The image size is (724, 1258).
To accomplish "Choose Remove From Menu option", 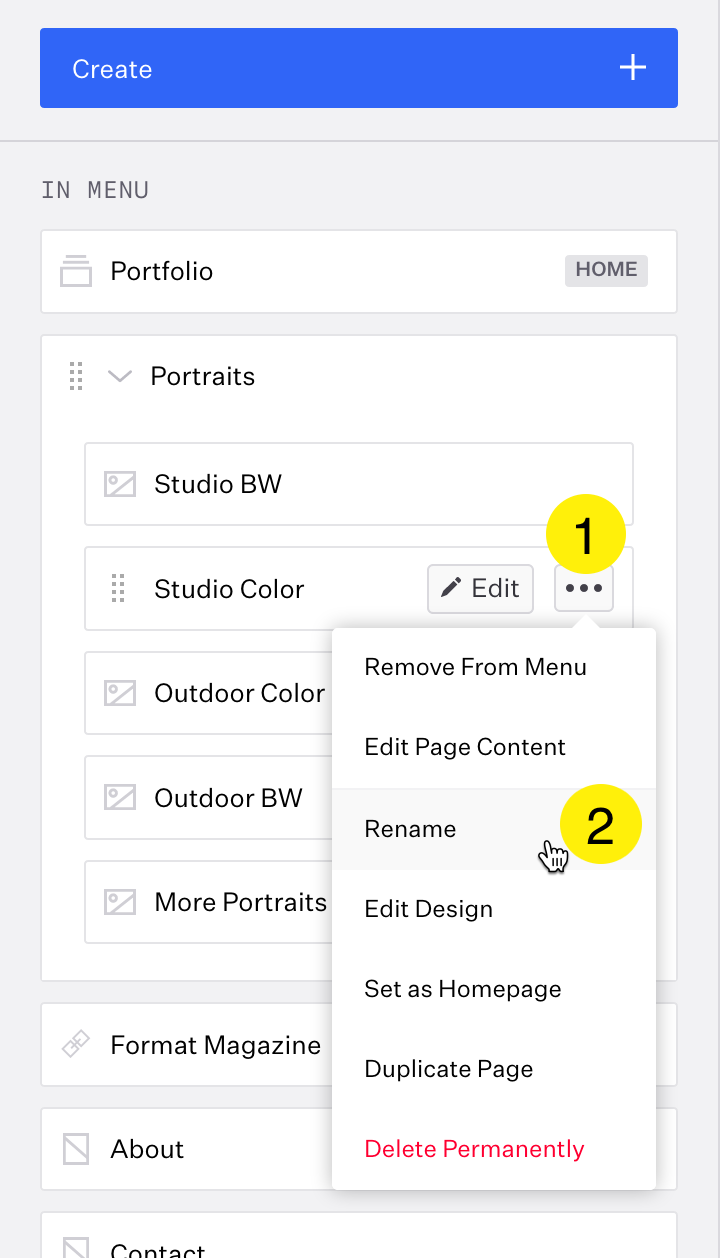I will [x=475, y=667].
